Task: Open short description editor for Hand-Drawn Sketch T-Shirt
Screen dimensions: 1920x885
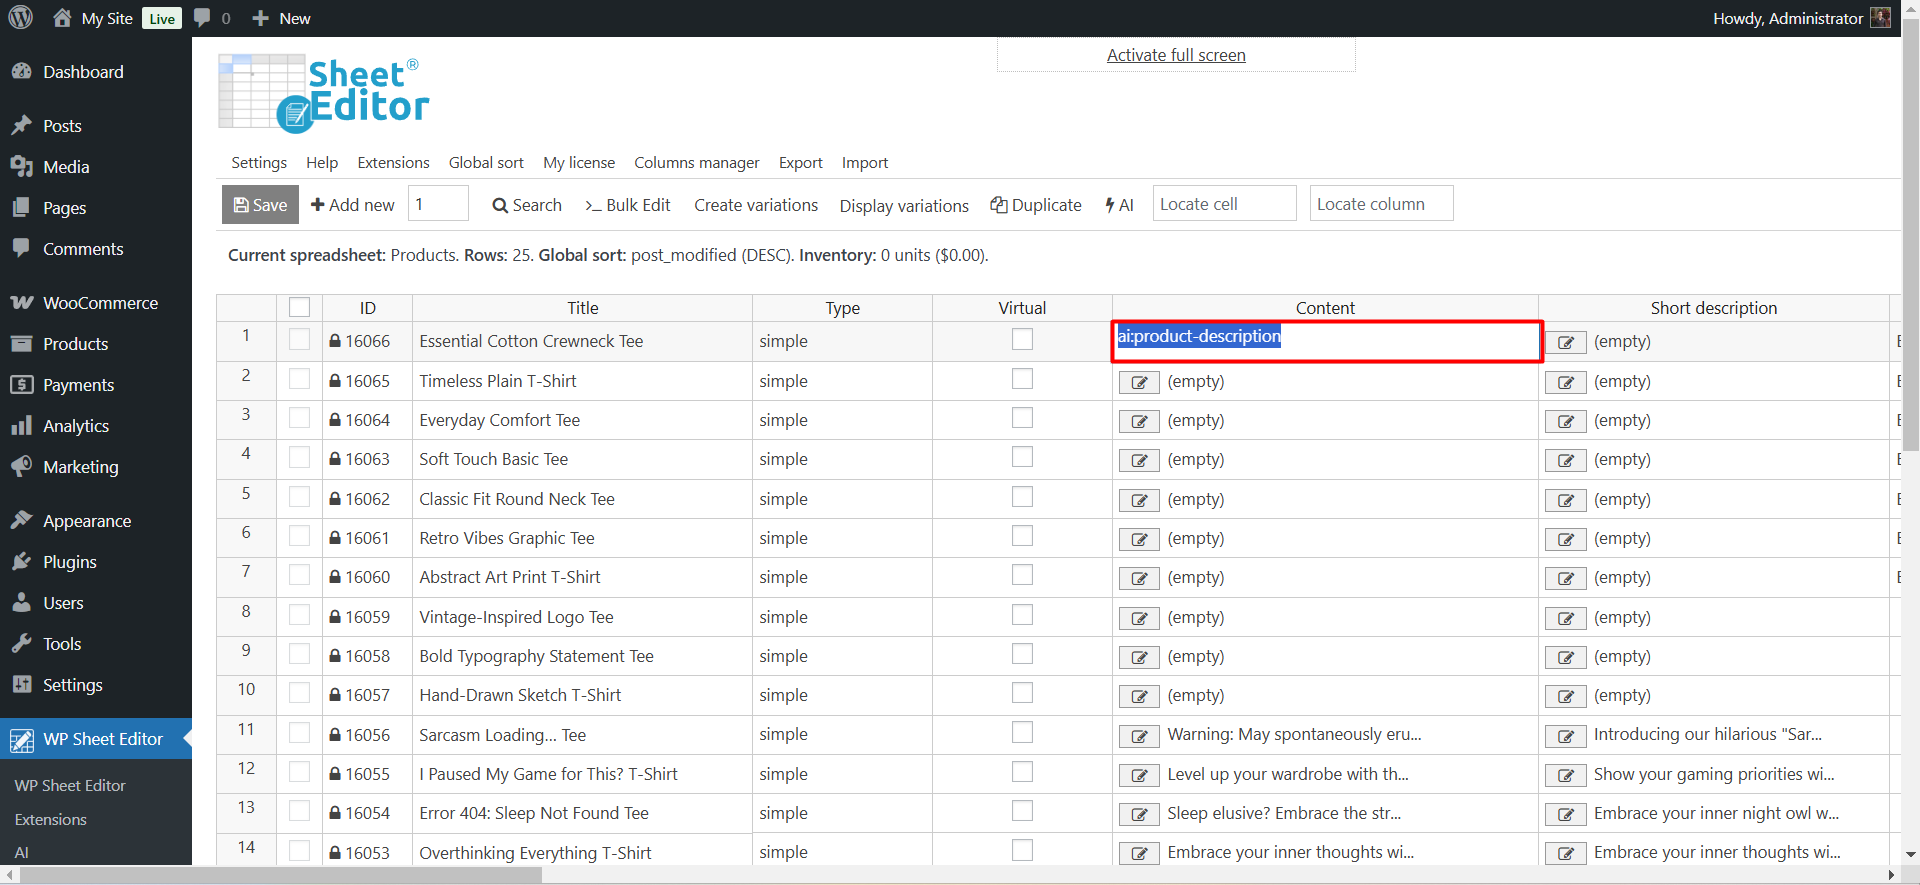Action: (x=1566, y=696)
